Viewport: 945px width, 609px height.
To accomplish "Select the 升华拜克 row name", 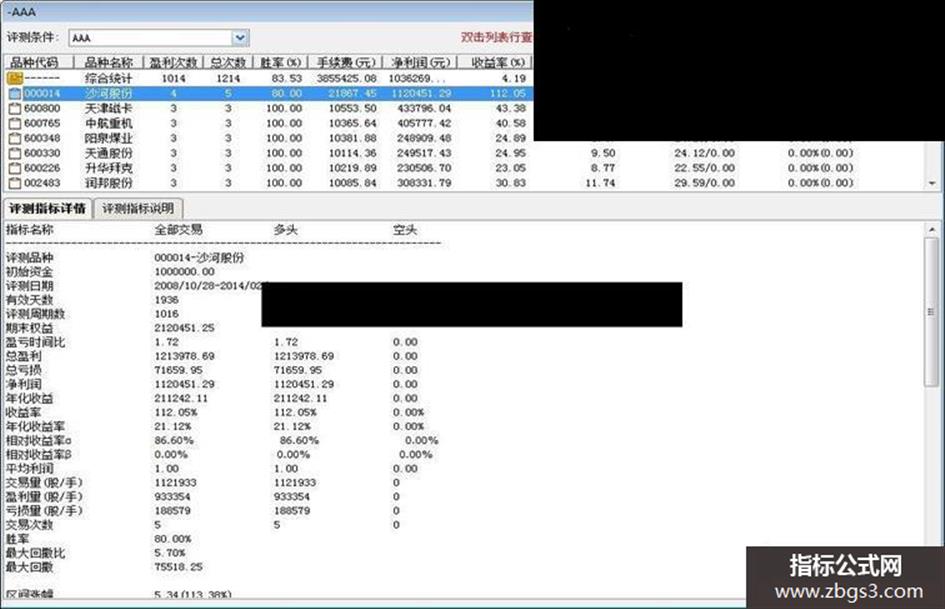I will 108,168.
